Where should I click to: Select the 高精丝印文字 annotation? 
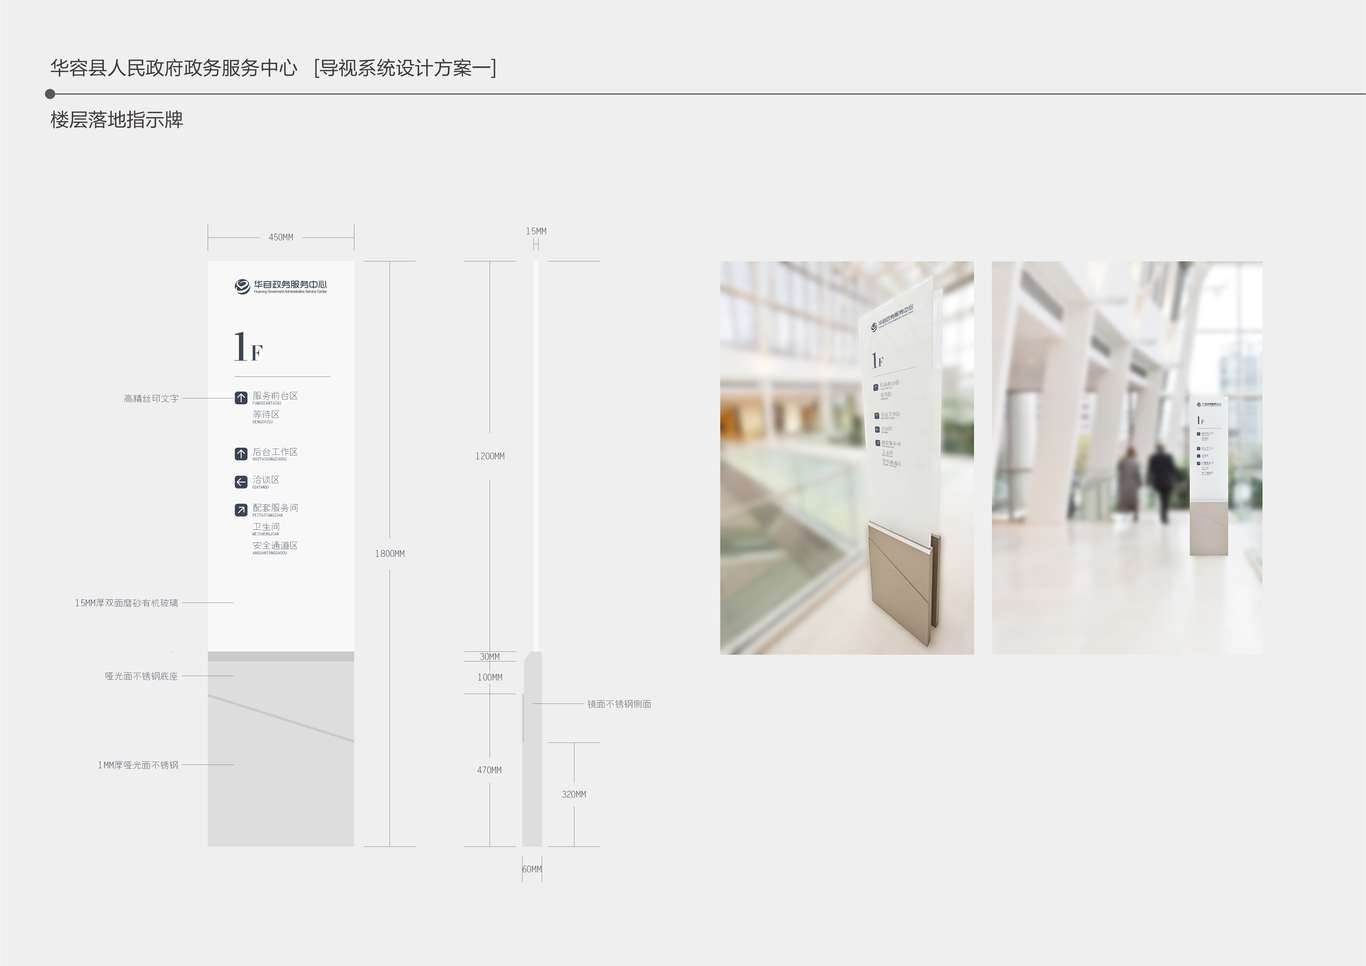[151, 399]
